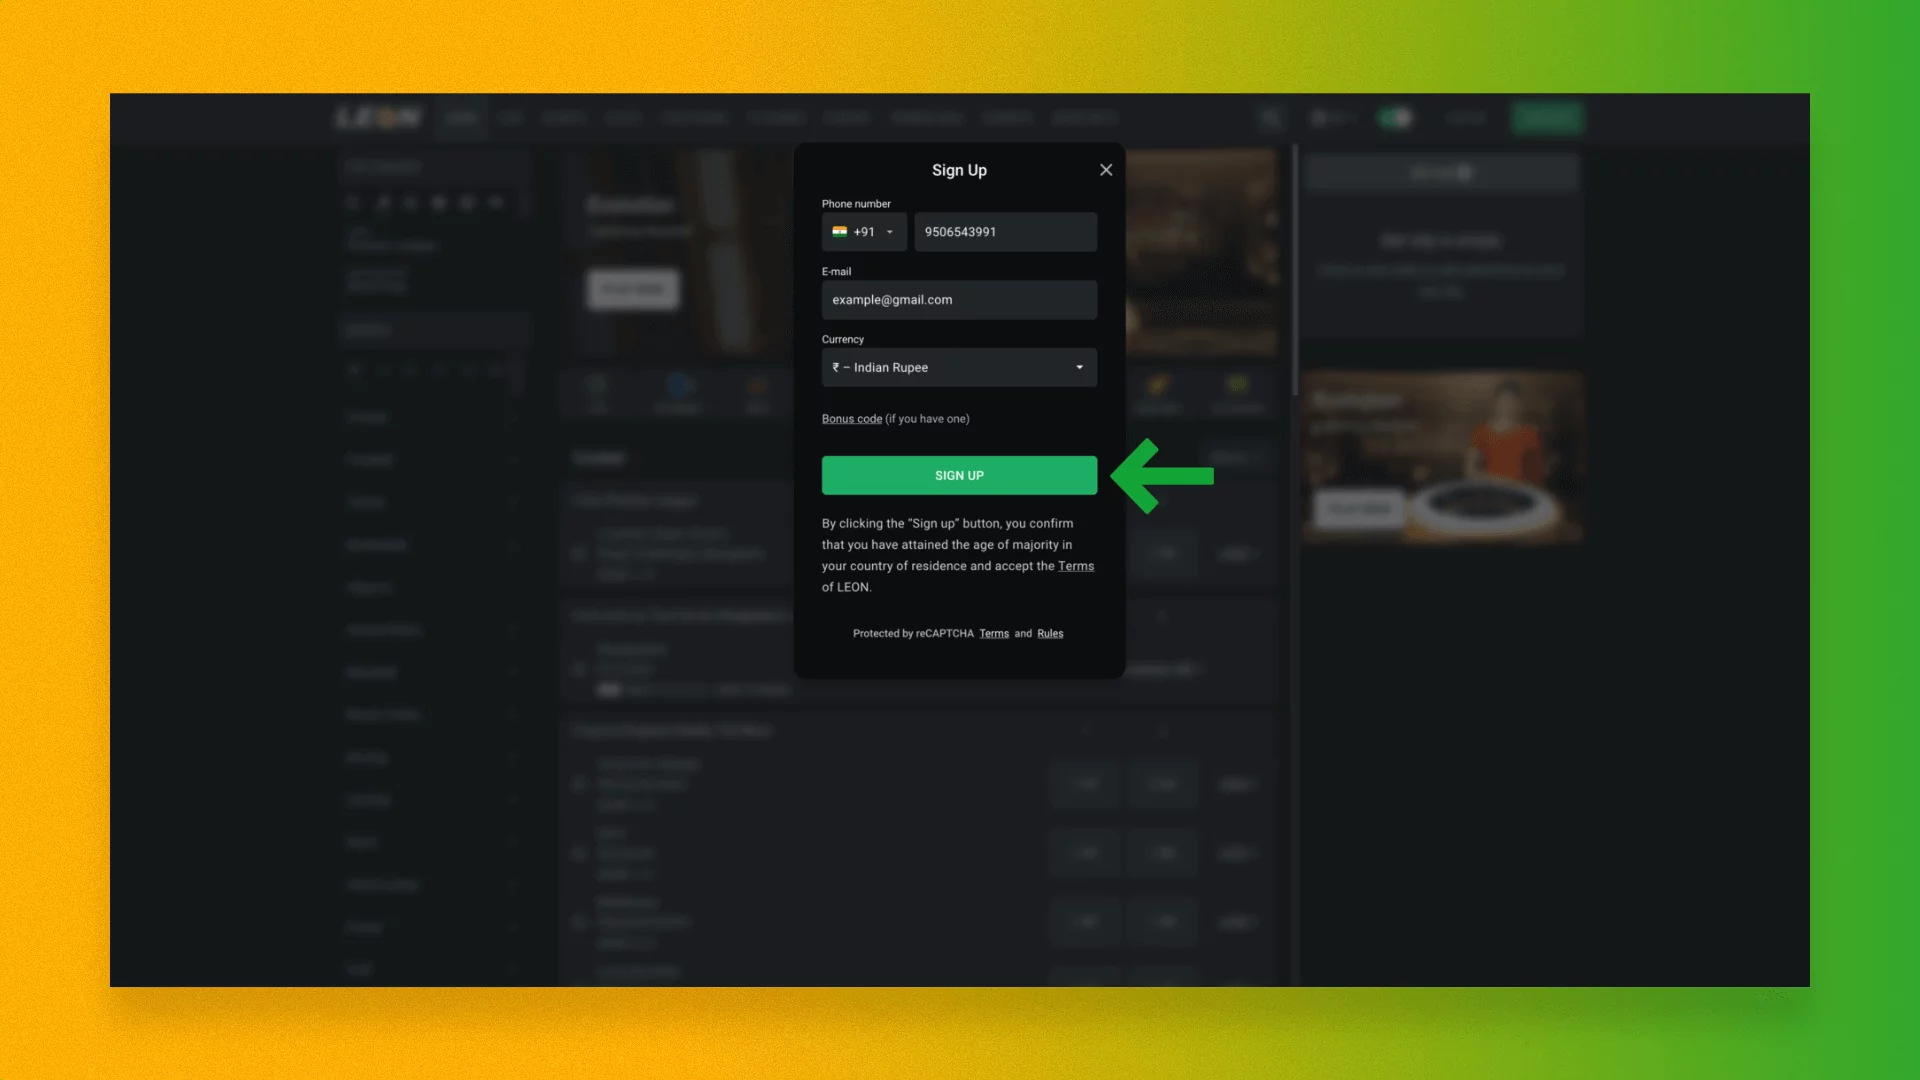Screen dimensions: 1920x1080
Task: Open the Bonus code link
Action: coord(852,419)
